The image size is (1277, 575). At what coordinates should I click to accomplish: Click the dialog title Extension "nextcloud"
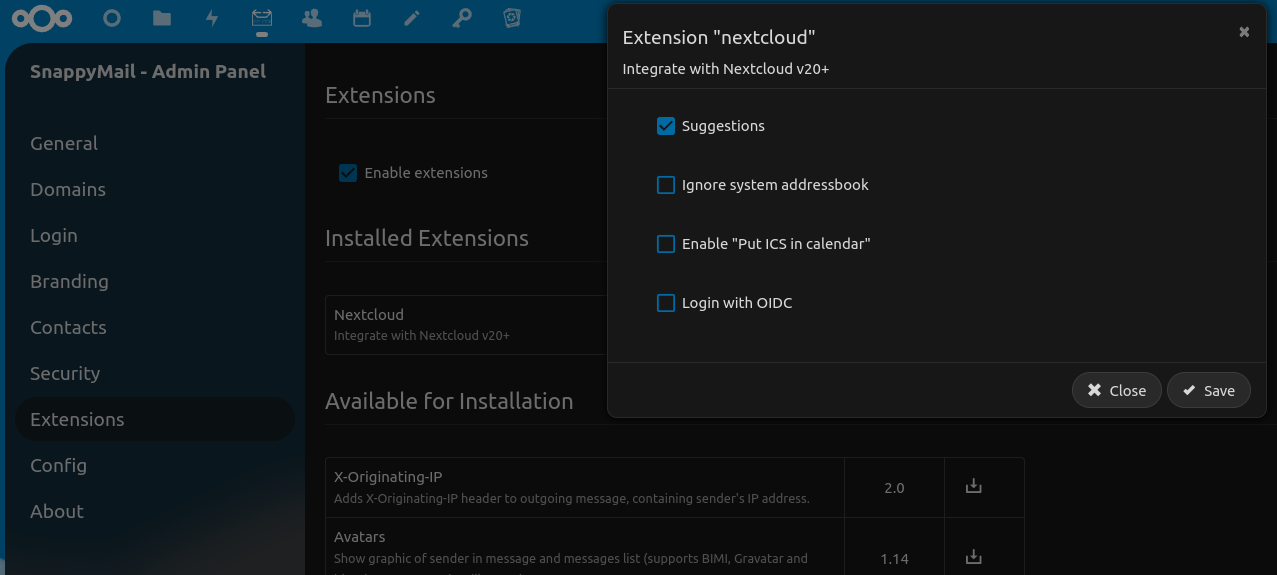pyautogui.click(x=719, y=37)
